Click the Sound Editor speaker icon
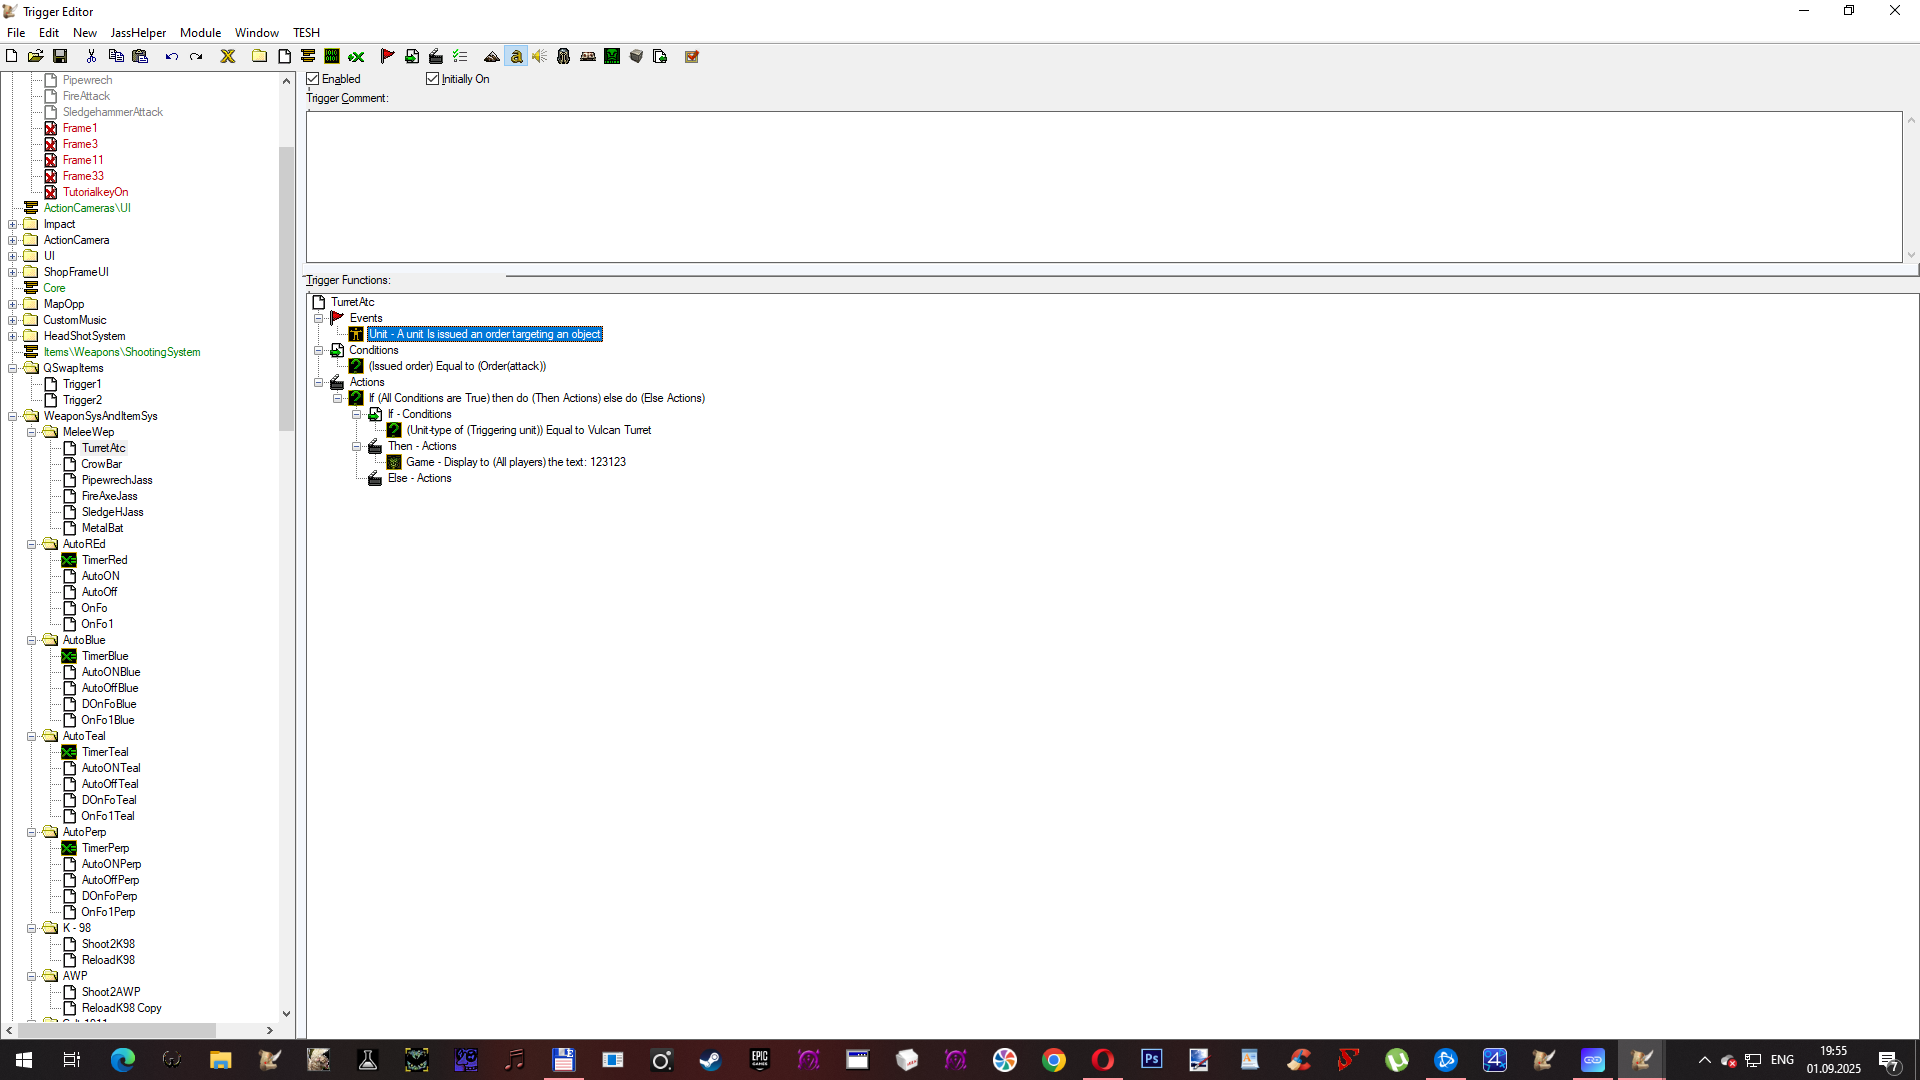1920x1080 pixels. (540, 57)
